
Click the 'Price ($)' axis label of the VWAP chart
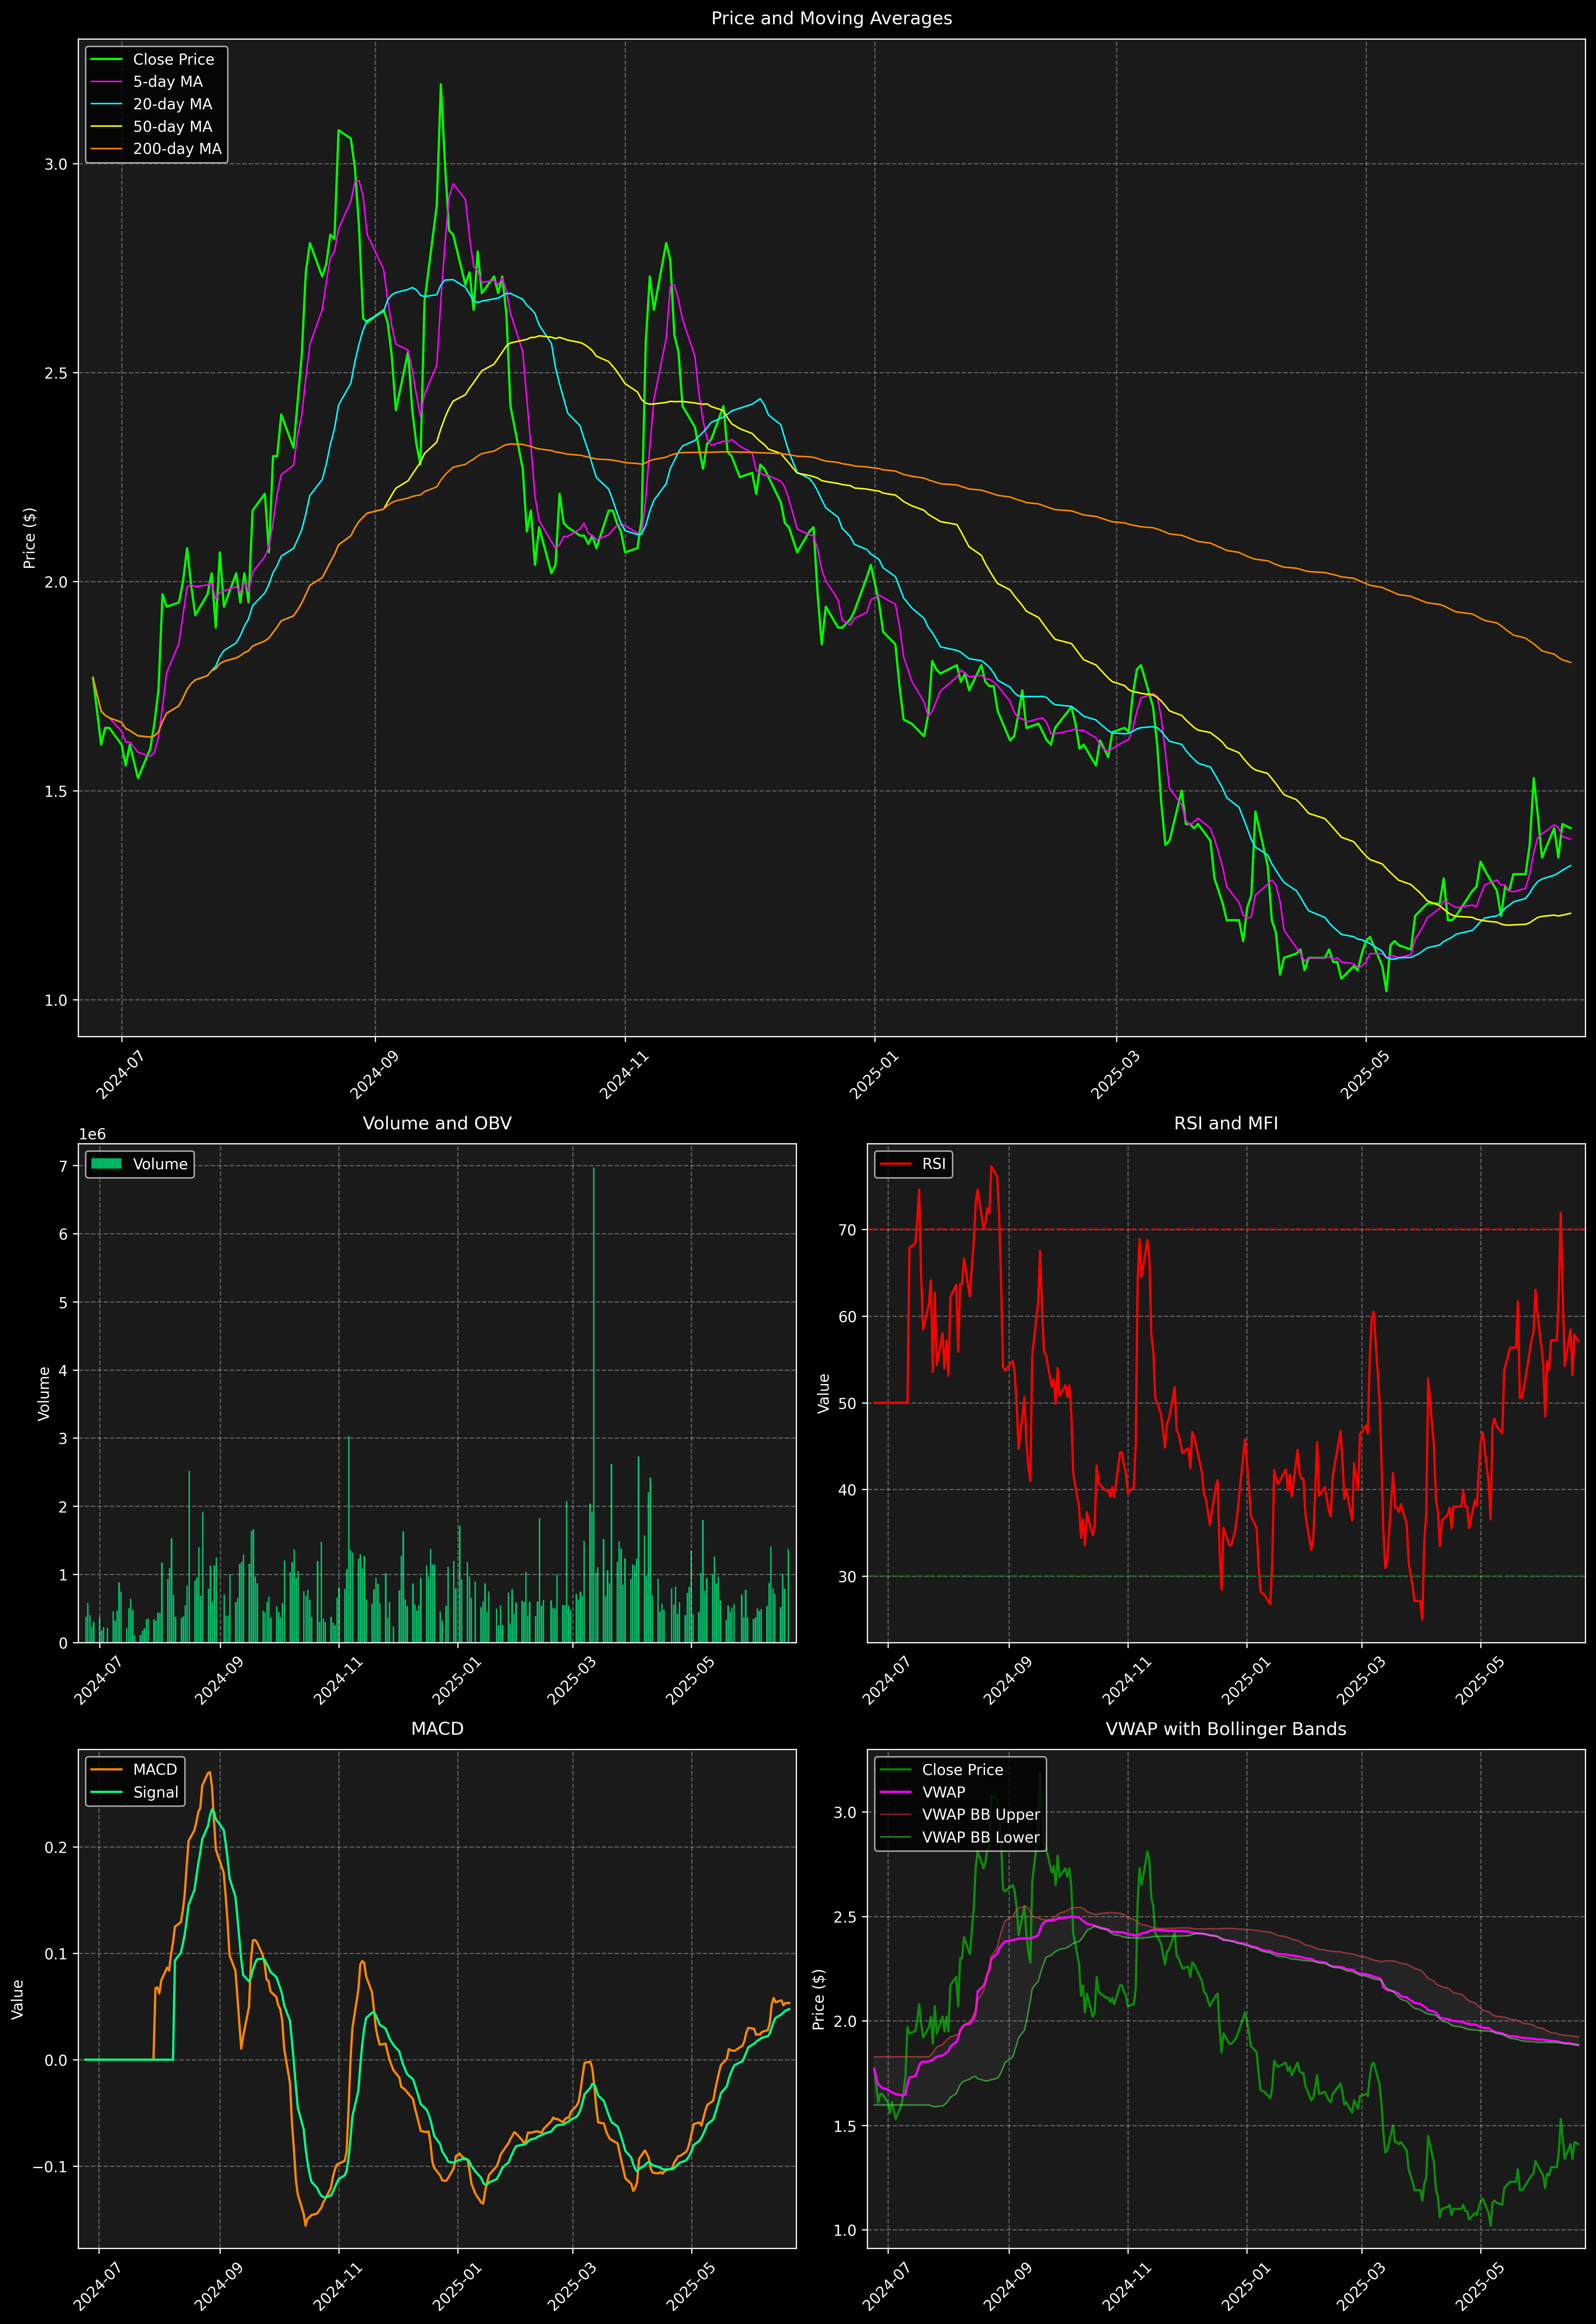[819, 1999]
